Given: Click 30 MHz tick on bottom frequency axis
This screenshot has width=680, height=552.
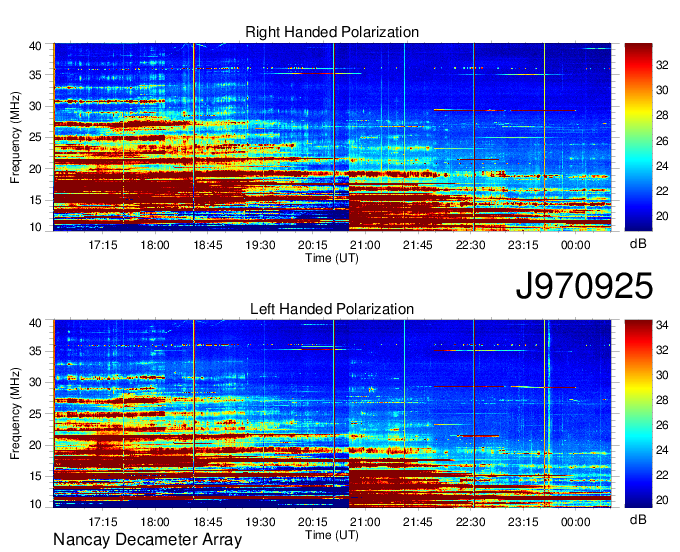Looking at the screenshot, I should (35, 382).
